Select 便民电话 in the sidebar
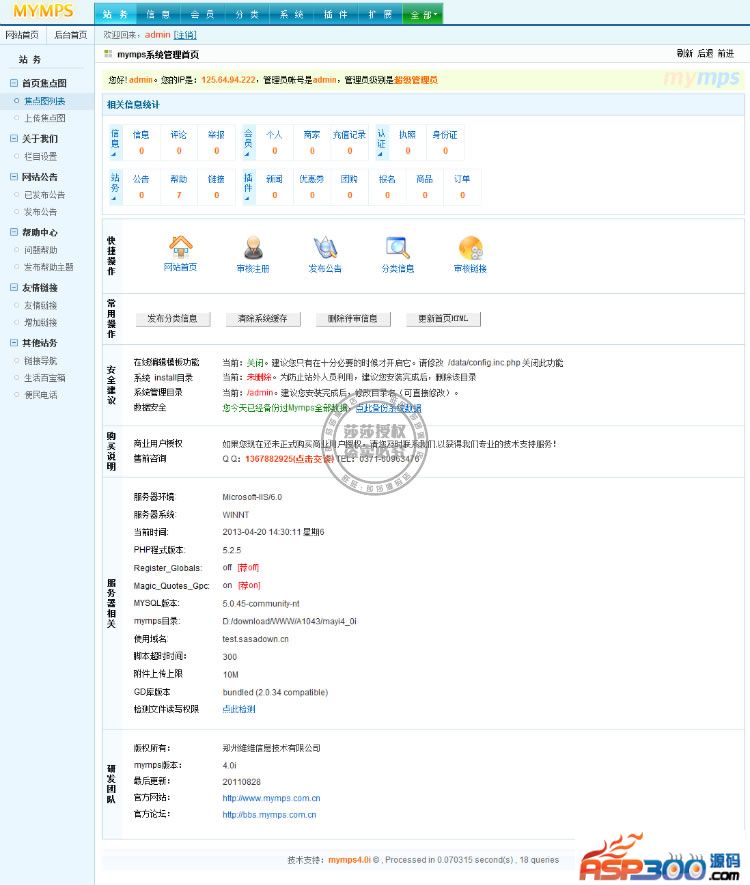Screen dimensions: 750x885 coord(41,395)
